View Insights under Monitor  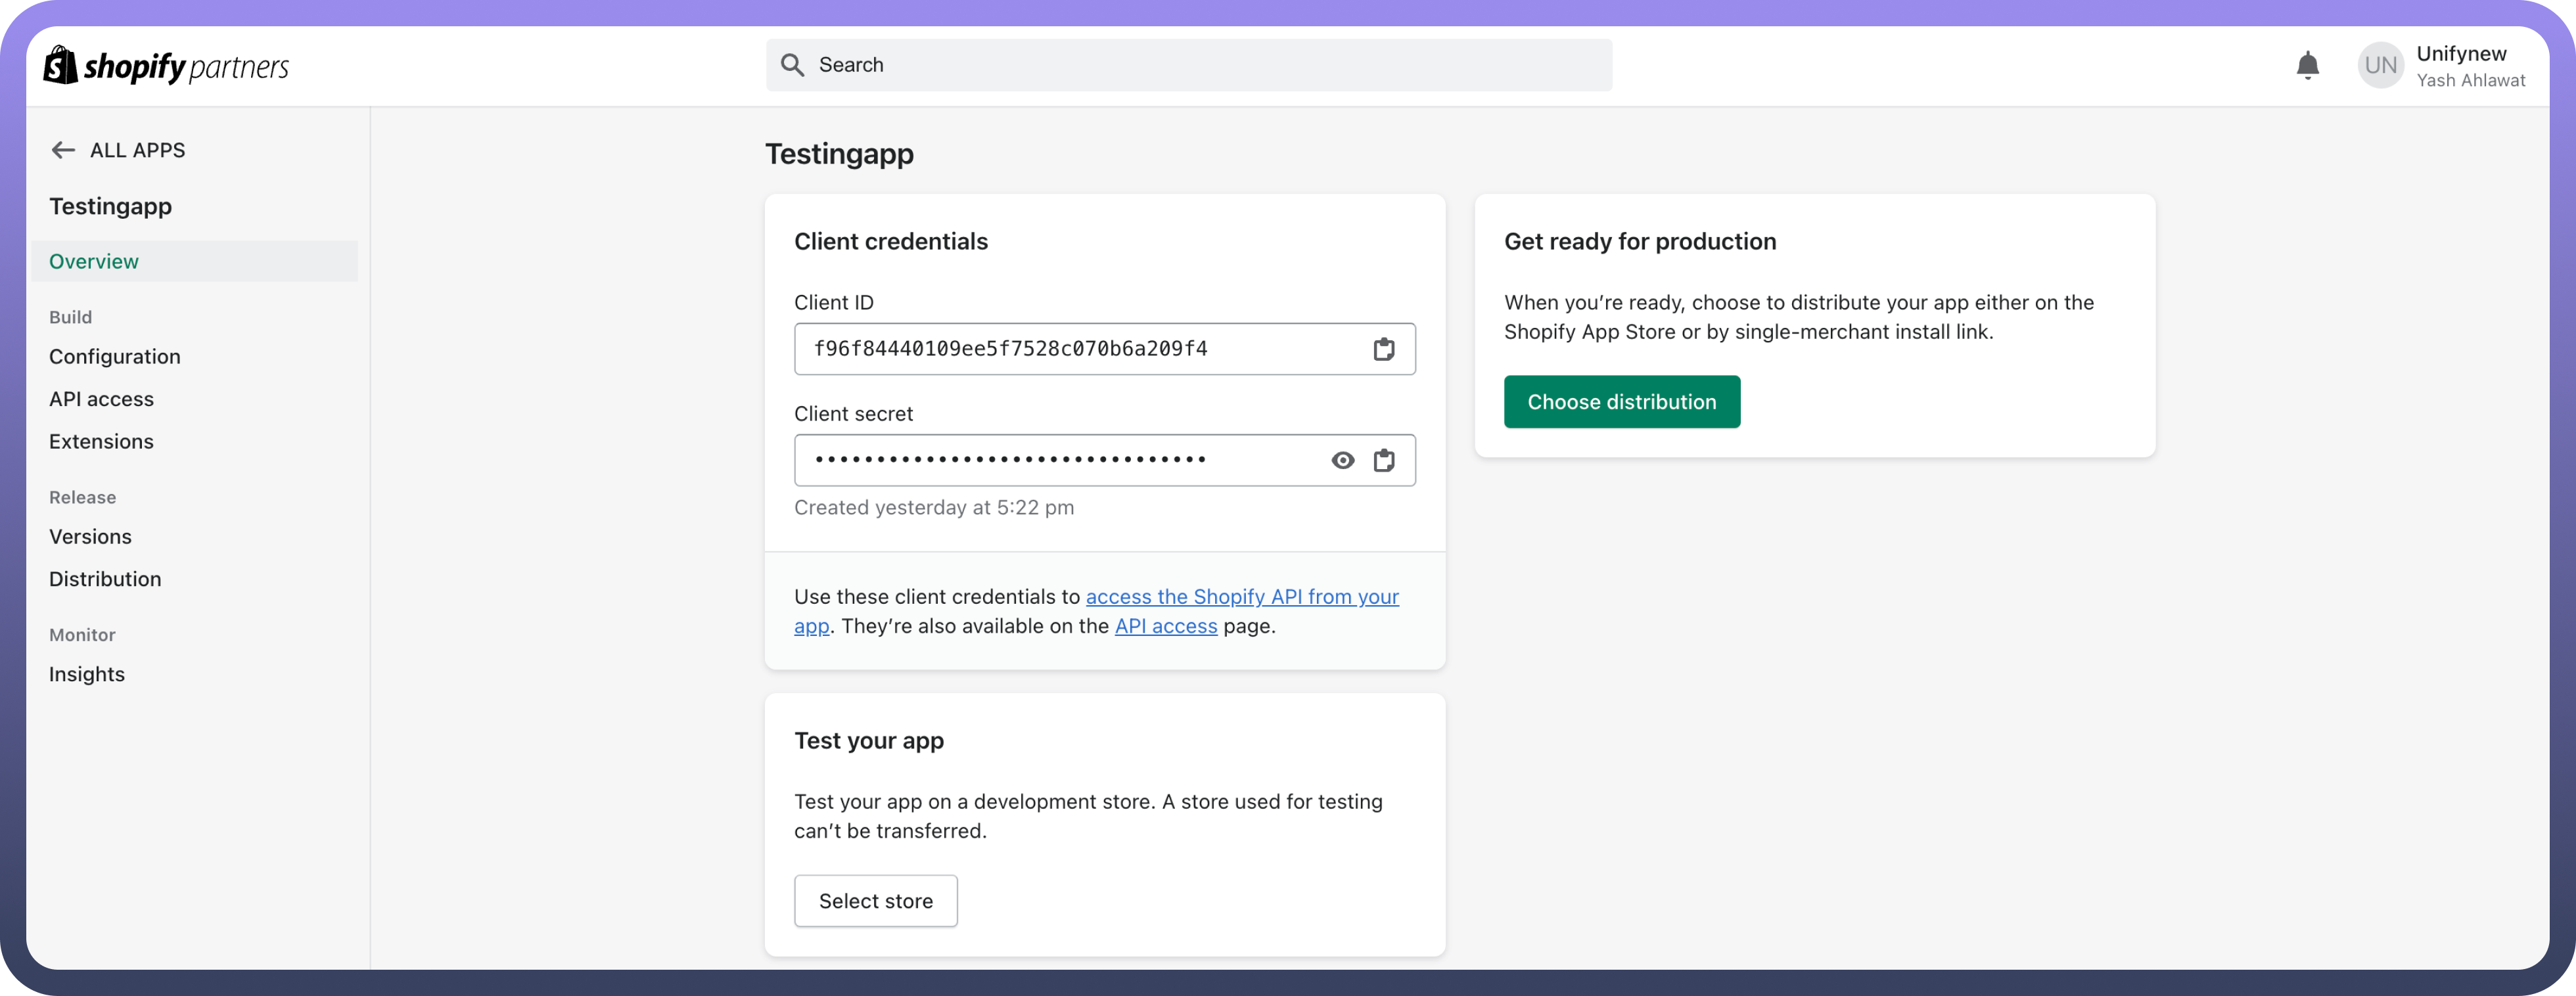pos(87,674)
